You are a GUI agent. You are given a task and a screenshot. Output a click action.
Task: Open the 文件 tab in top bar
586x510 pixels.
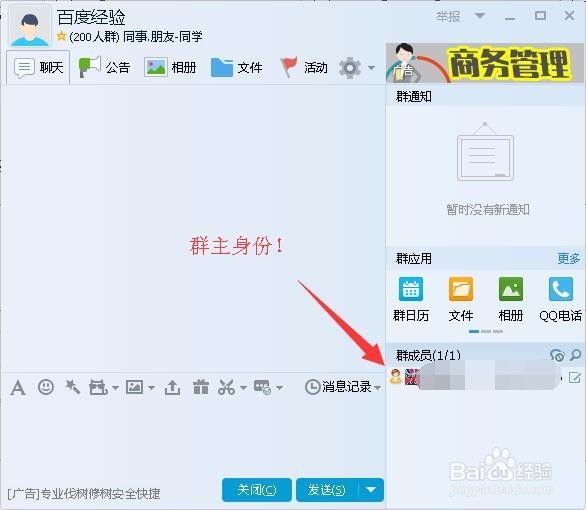pos(237,68)
